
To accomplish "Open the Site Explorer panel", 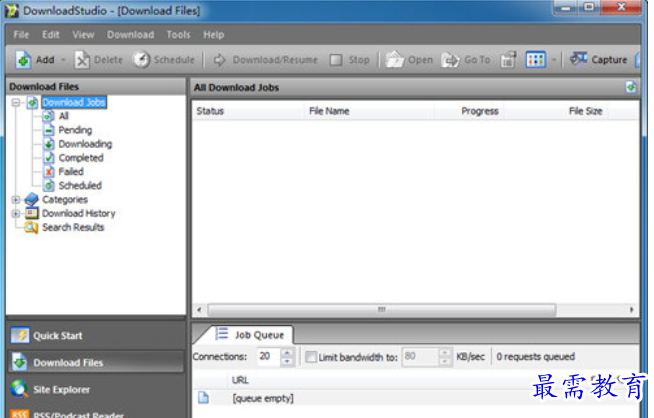I will click(96, 389).
